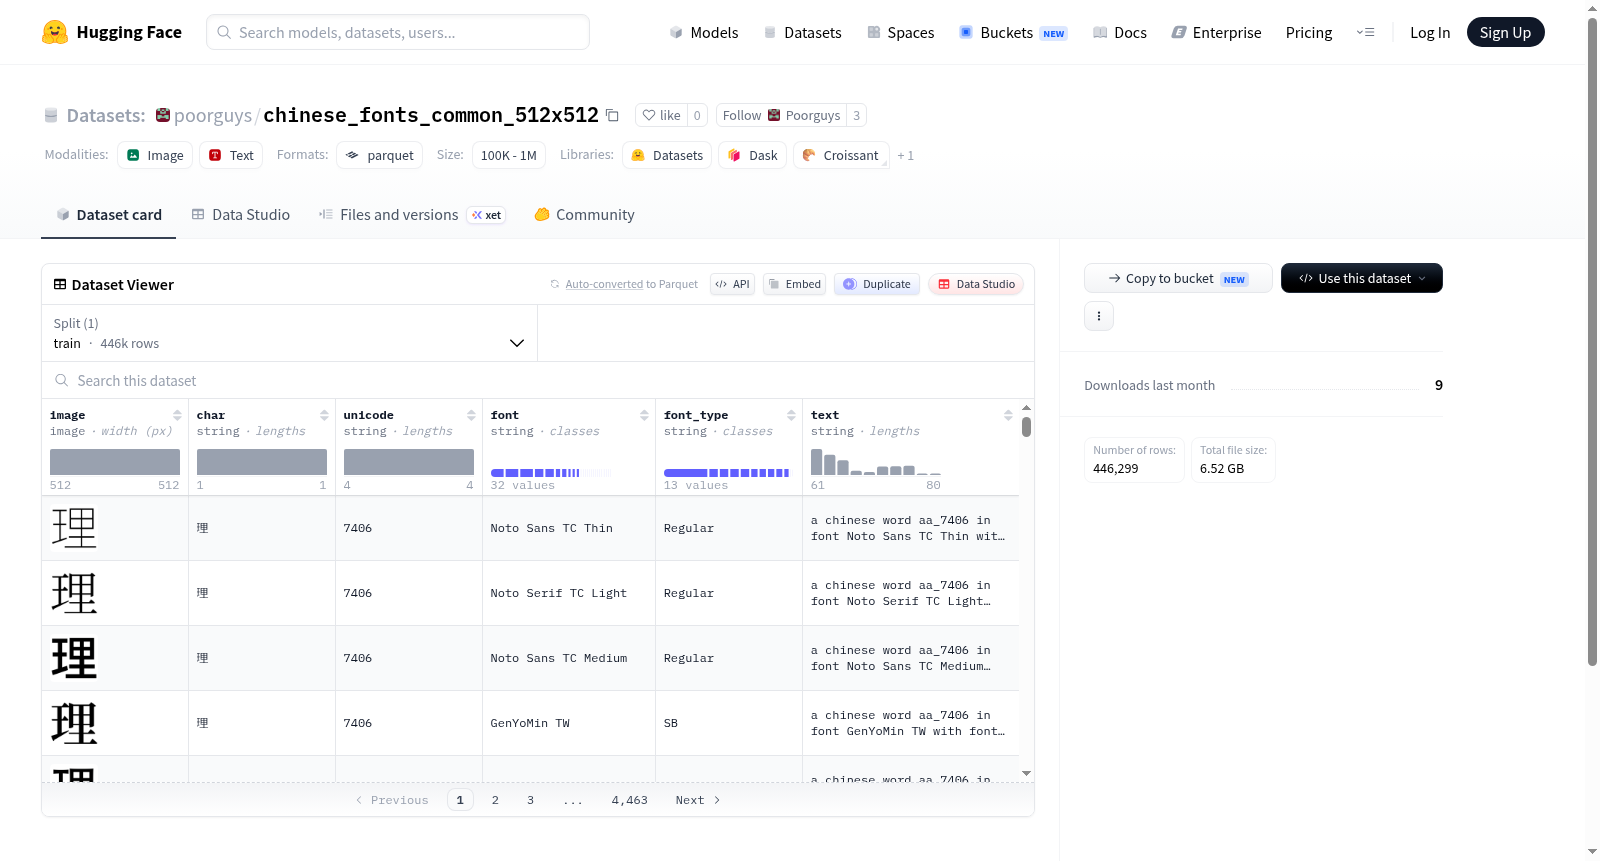Screen dimensions: 1600x861
Task: Click the Poorguys avatar before dataset name
Action: pos(163,115)
